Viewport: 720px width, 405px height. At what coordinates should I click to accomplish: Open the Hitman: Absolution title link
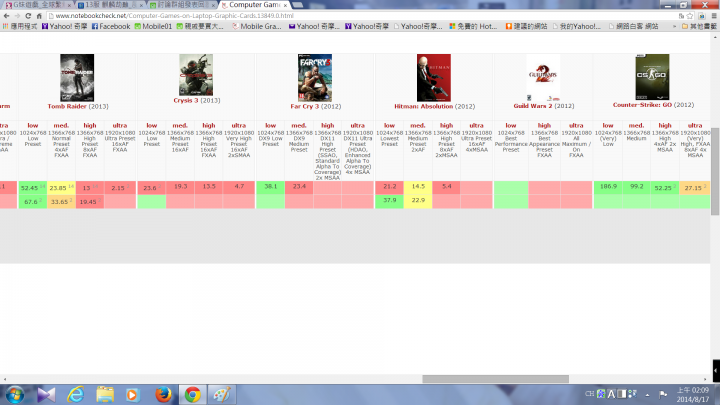coord(423,106)
